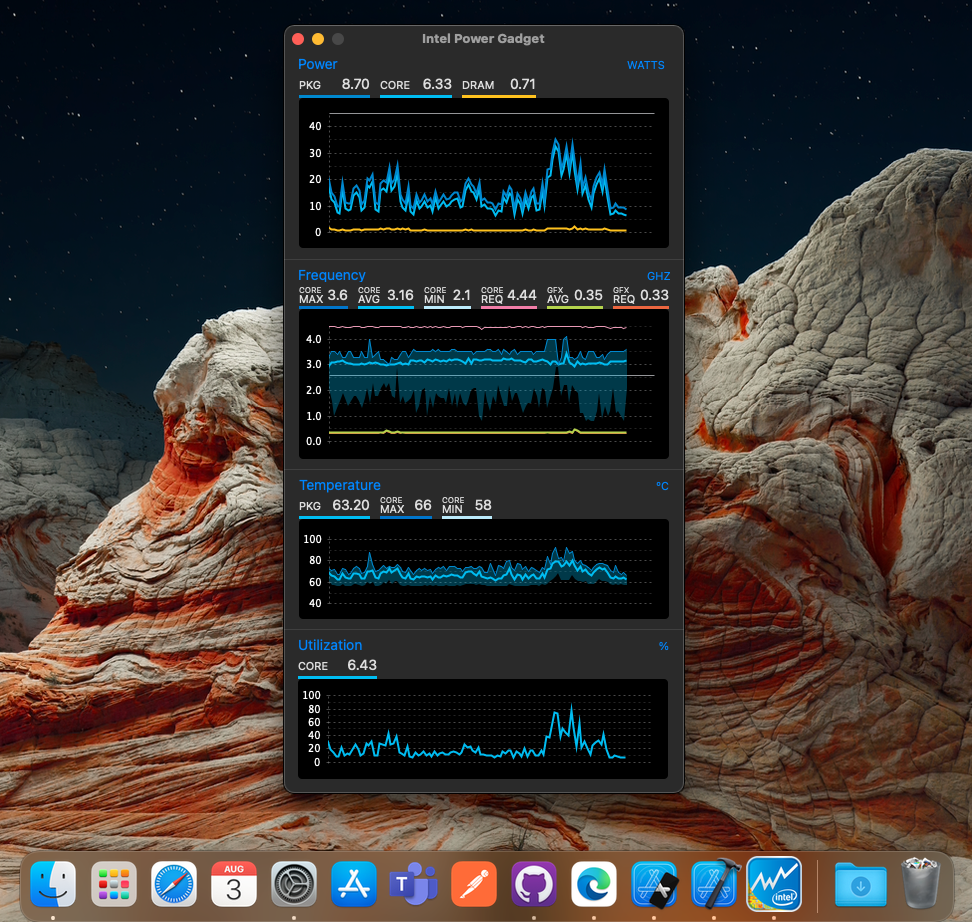
Task: Select GFX AVG 0.35 frequency value
Action: (x=575, y=296)
